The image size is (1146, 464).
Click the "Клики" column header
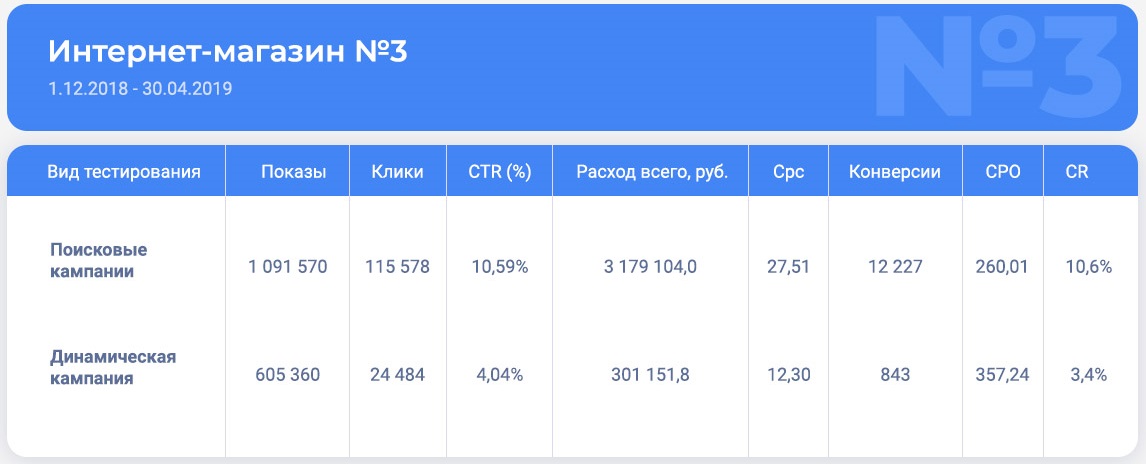pos(397,171)
